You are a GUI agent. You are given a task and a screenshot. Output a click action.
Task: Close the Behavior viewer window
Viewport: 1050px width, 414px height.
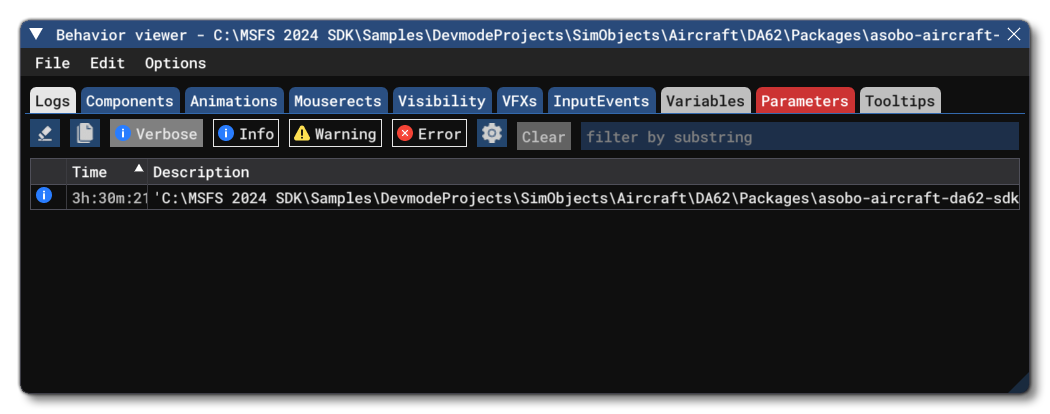click(1014, 35)
